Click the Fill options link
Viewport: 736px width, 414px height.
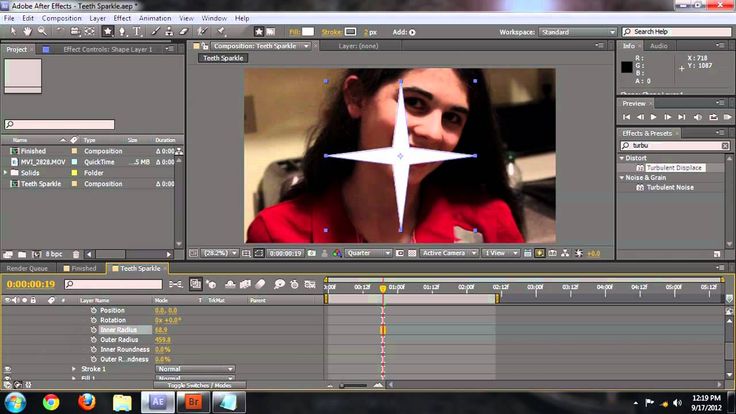295,32
